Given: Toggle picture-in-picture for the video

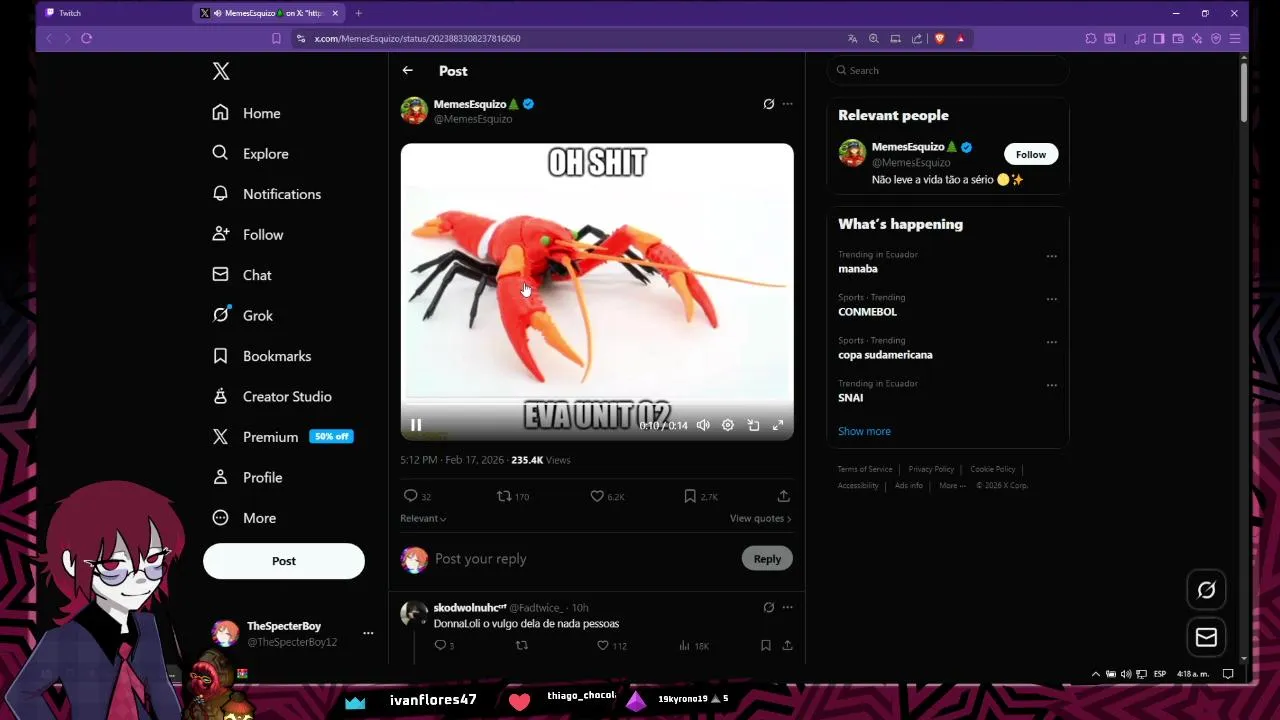Looking at the screenshot, I should [753, 425].
